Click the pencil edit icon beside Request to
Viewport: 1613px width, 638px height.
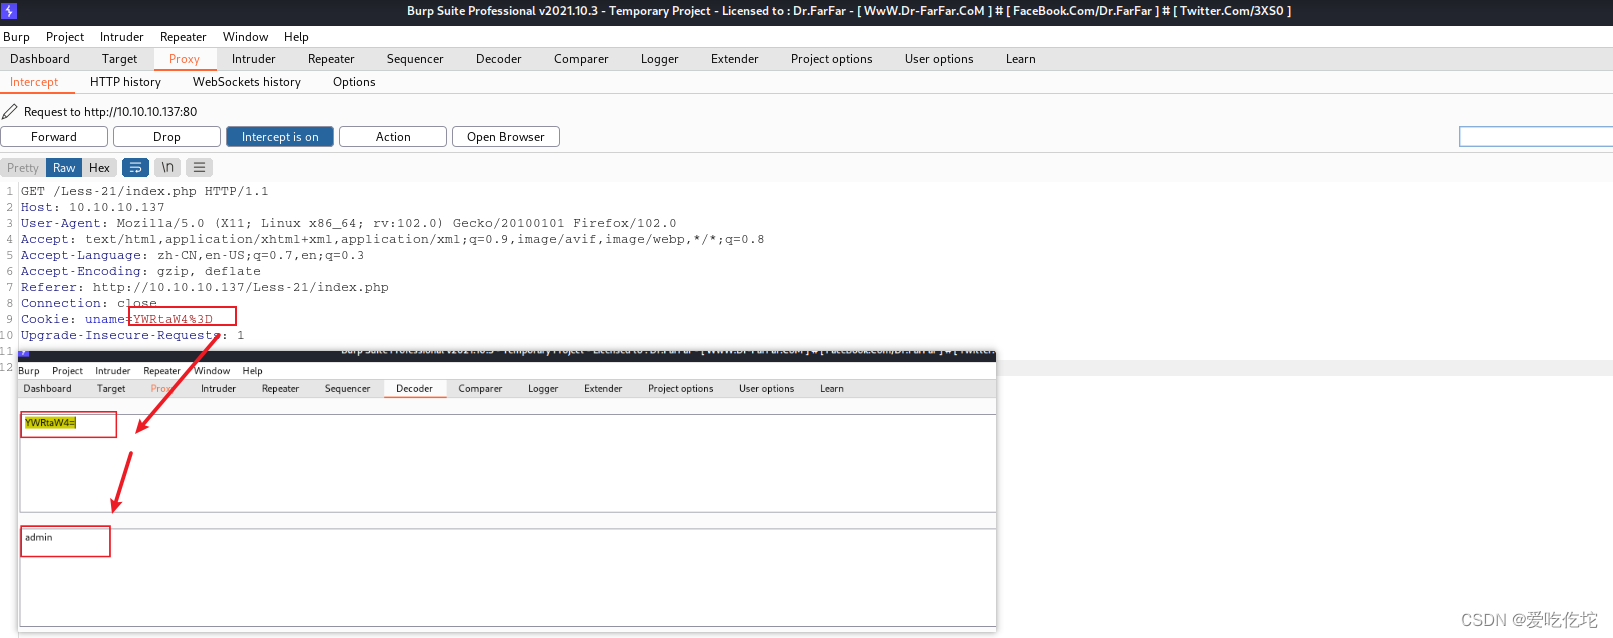click(10, 112)
